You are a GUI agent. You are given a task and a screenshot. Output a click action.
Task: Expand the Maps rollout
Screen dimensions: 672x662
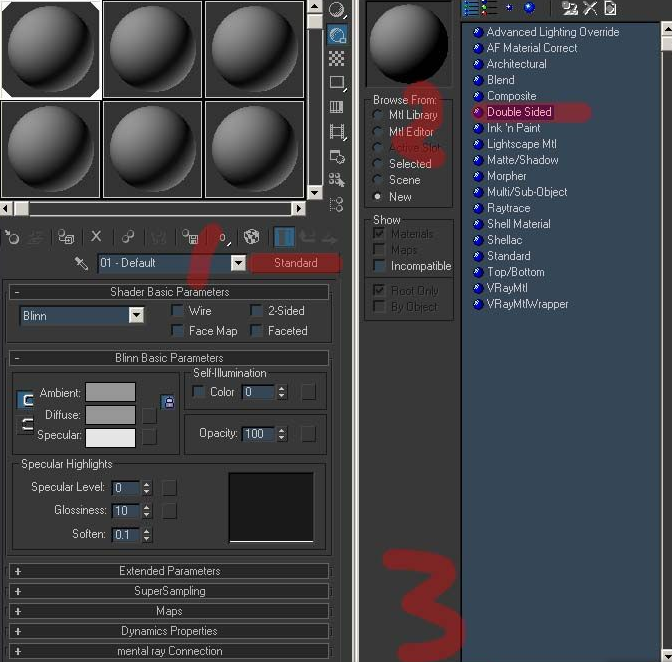(169, 611)
